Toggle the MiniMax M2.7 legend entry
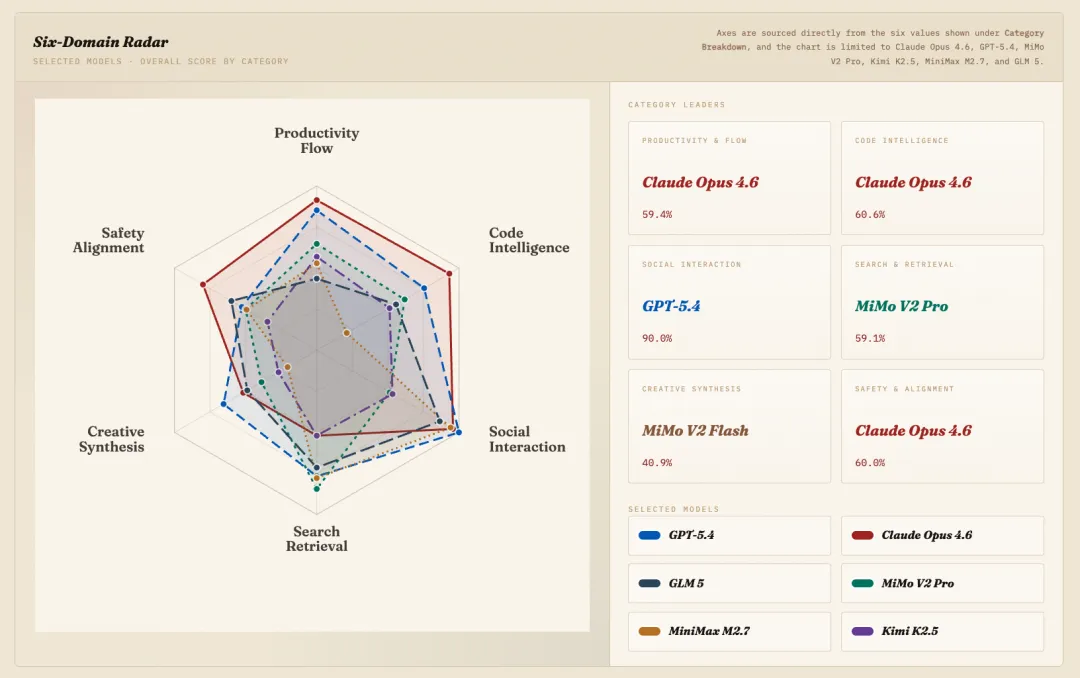This screenshot has width=1080, height=678. click(x=729, y=631)
